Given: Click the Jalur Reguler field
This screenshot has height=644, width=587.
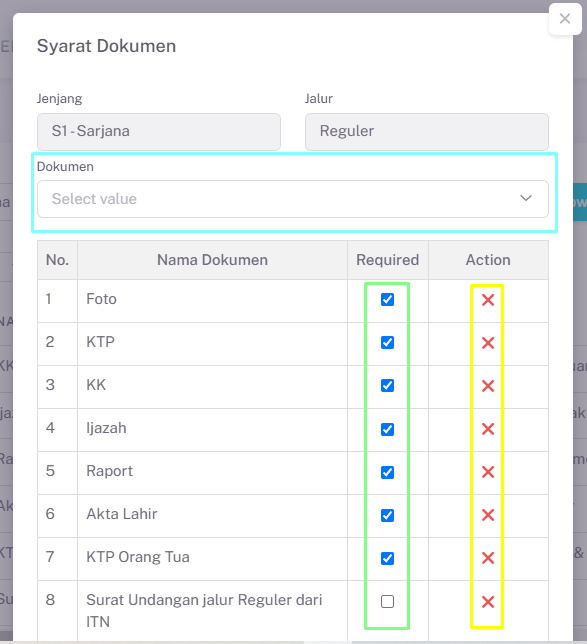Looking at the screenshot, I should pos(426,131).
